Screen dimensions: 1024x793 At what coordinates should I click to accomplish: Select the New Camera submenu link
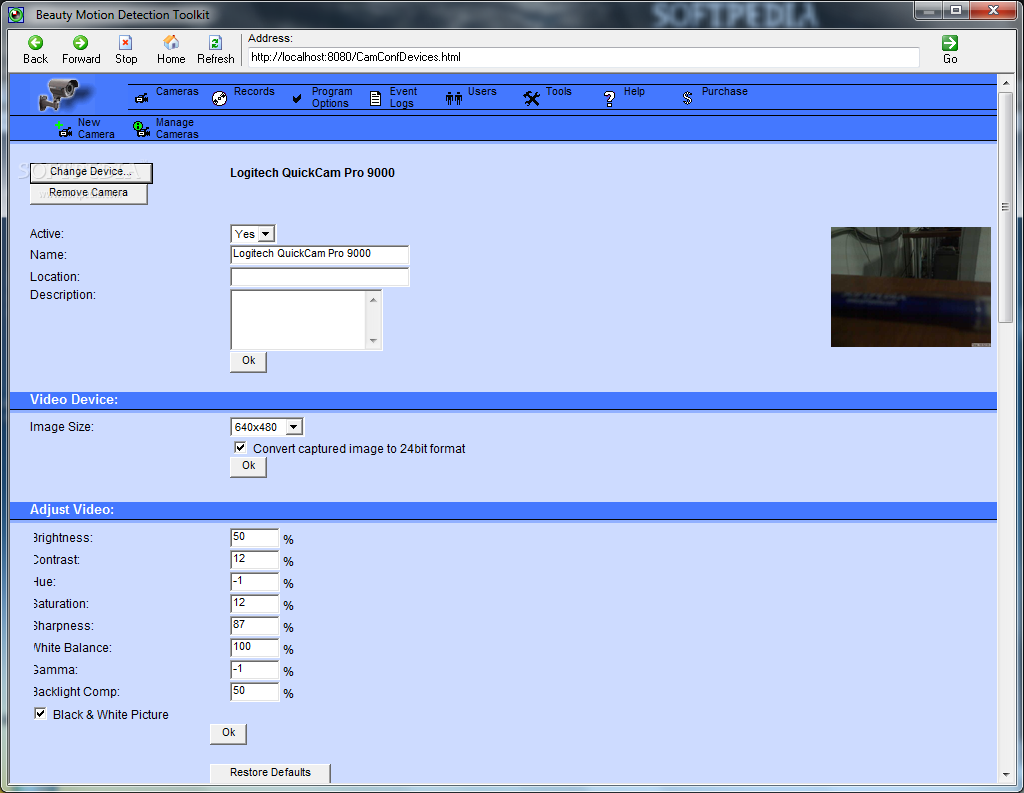pos(96,128)
